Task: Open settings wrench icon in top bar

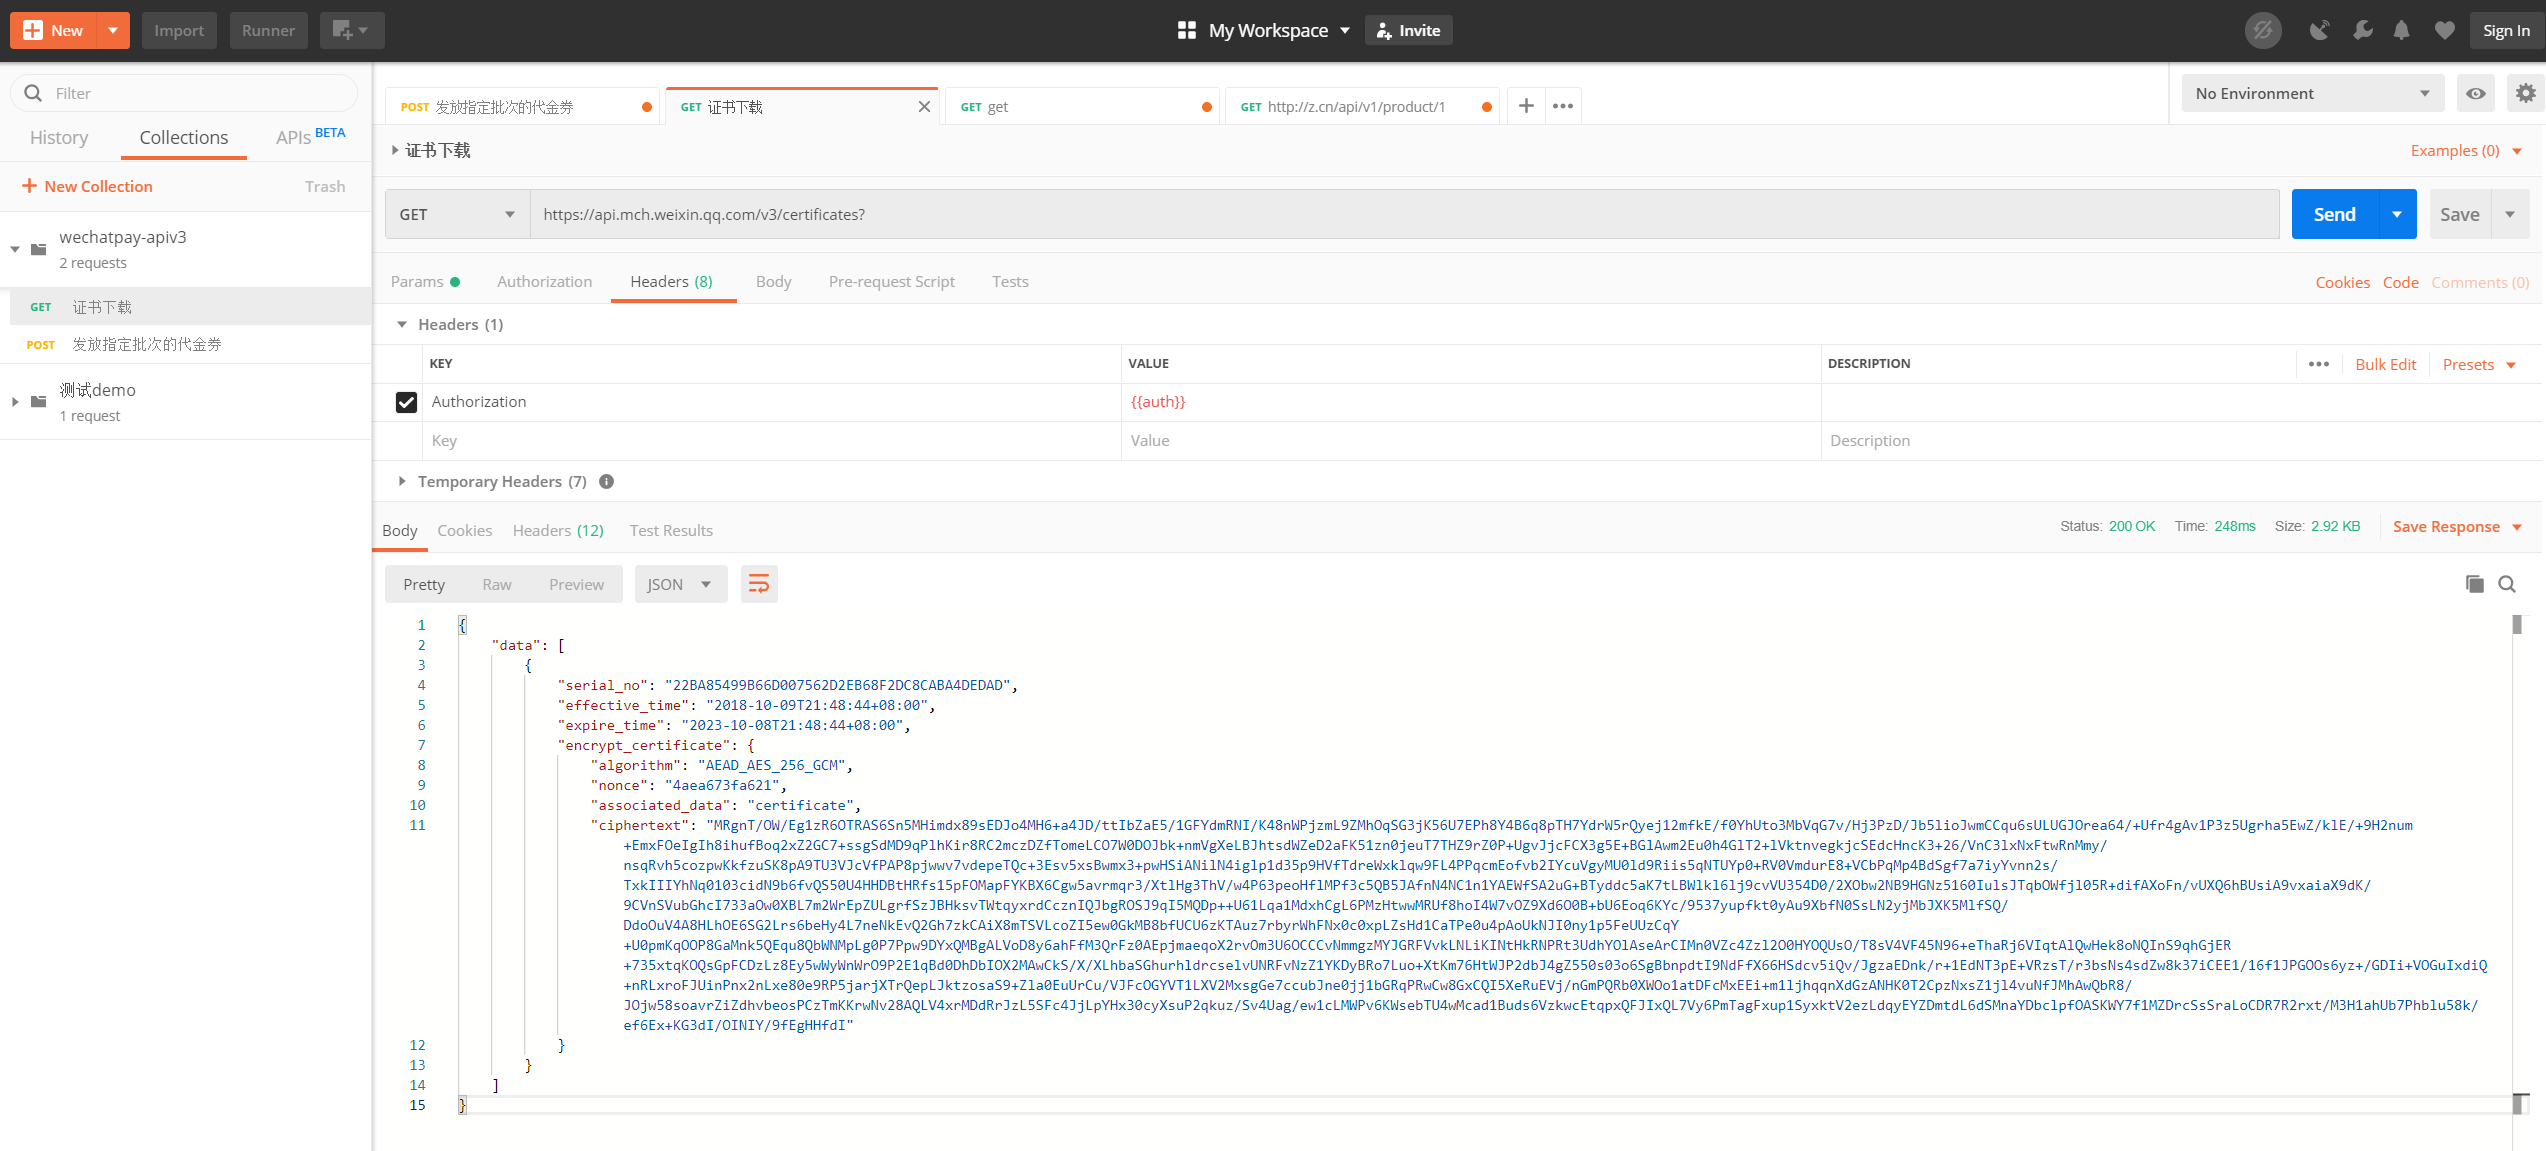Action: click(2362, 30)
